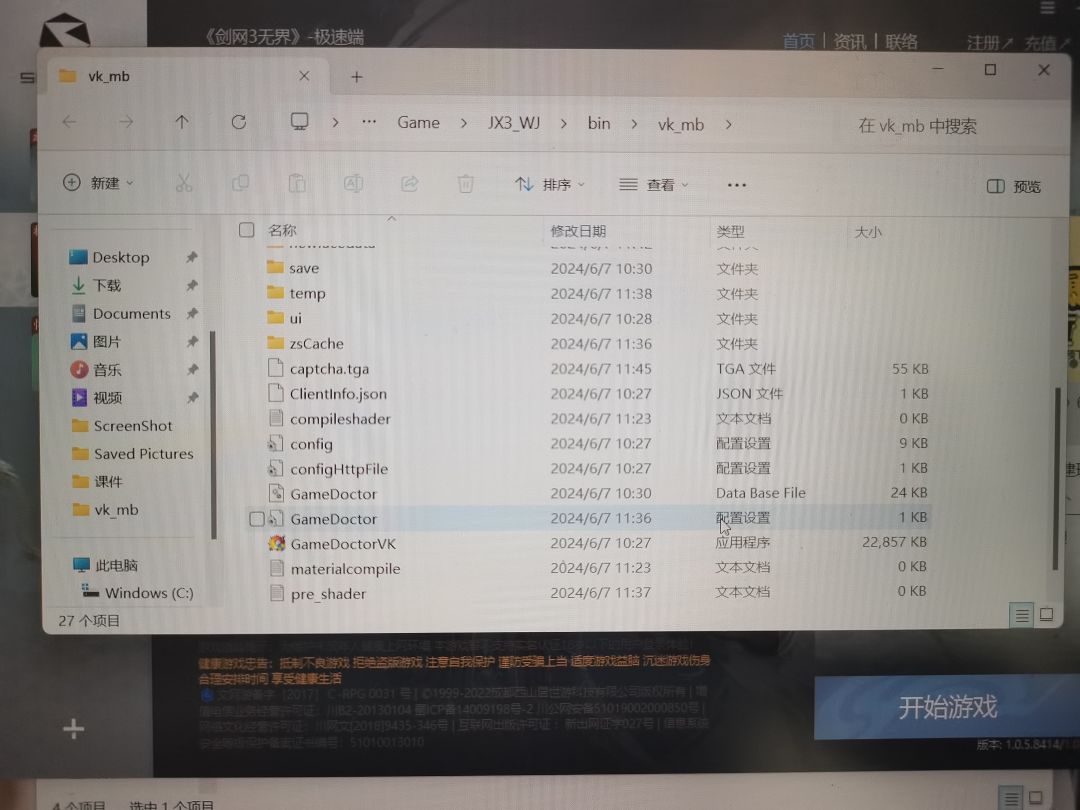Image resolution: width=1080 pixels, height=810 pixels.
Task: Go forward in File Explorer
Action: tap(126, 122)
